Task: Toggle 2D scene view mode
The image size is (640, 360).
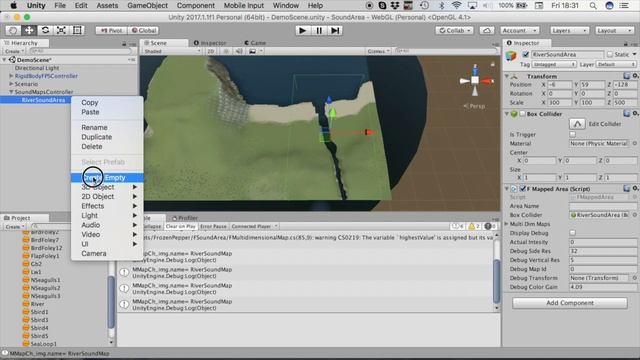Action: (x=211, y=51)
